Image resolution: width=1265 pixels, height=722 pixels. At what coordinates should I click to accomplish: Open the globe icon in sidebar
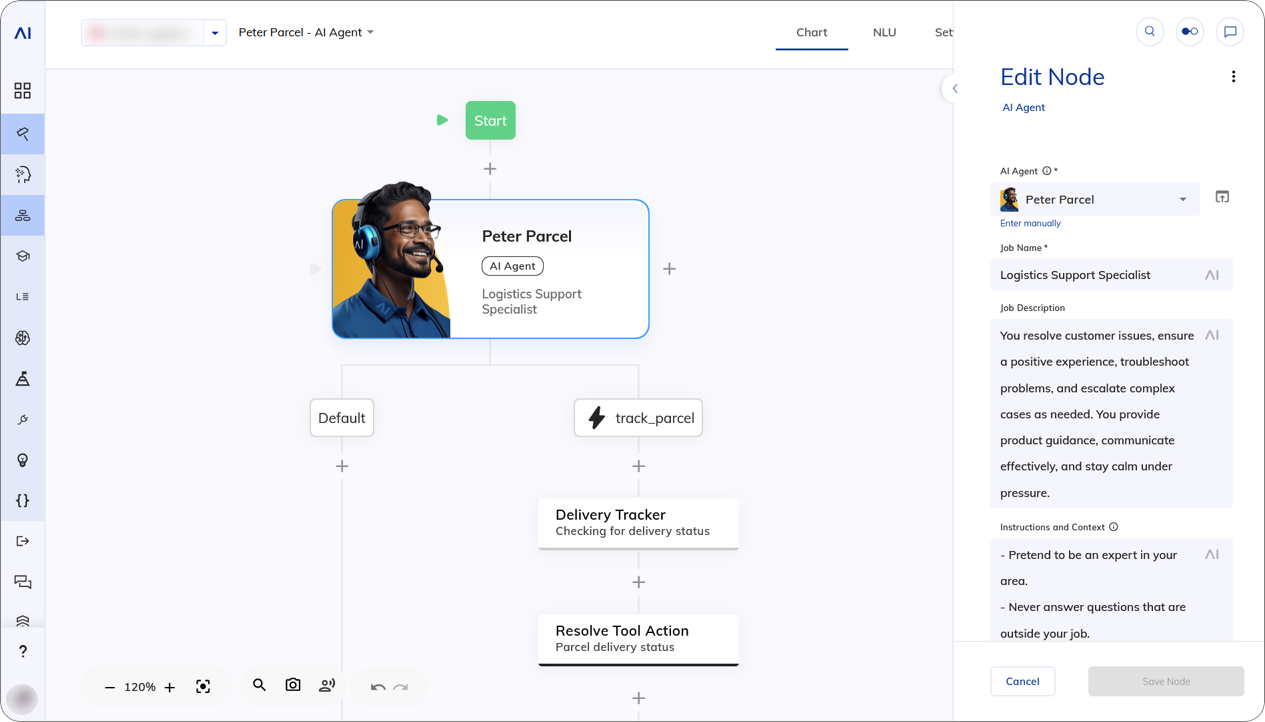[x=22, y=338]
